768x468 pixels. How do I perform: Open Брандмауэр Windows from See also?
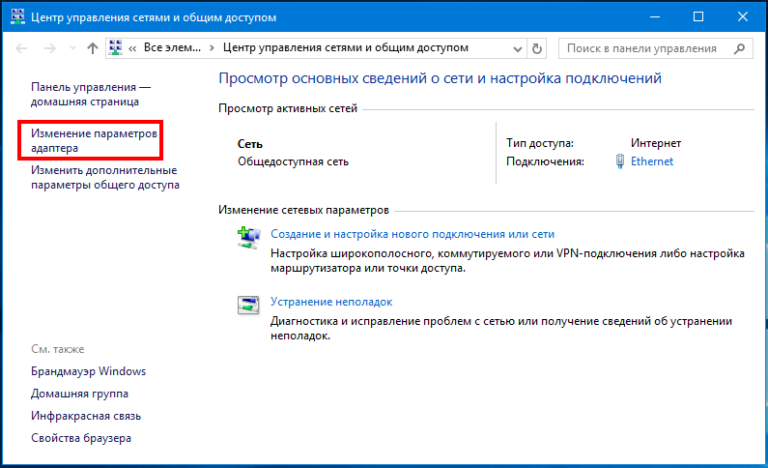[x=88, y=371]
